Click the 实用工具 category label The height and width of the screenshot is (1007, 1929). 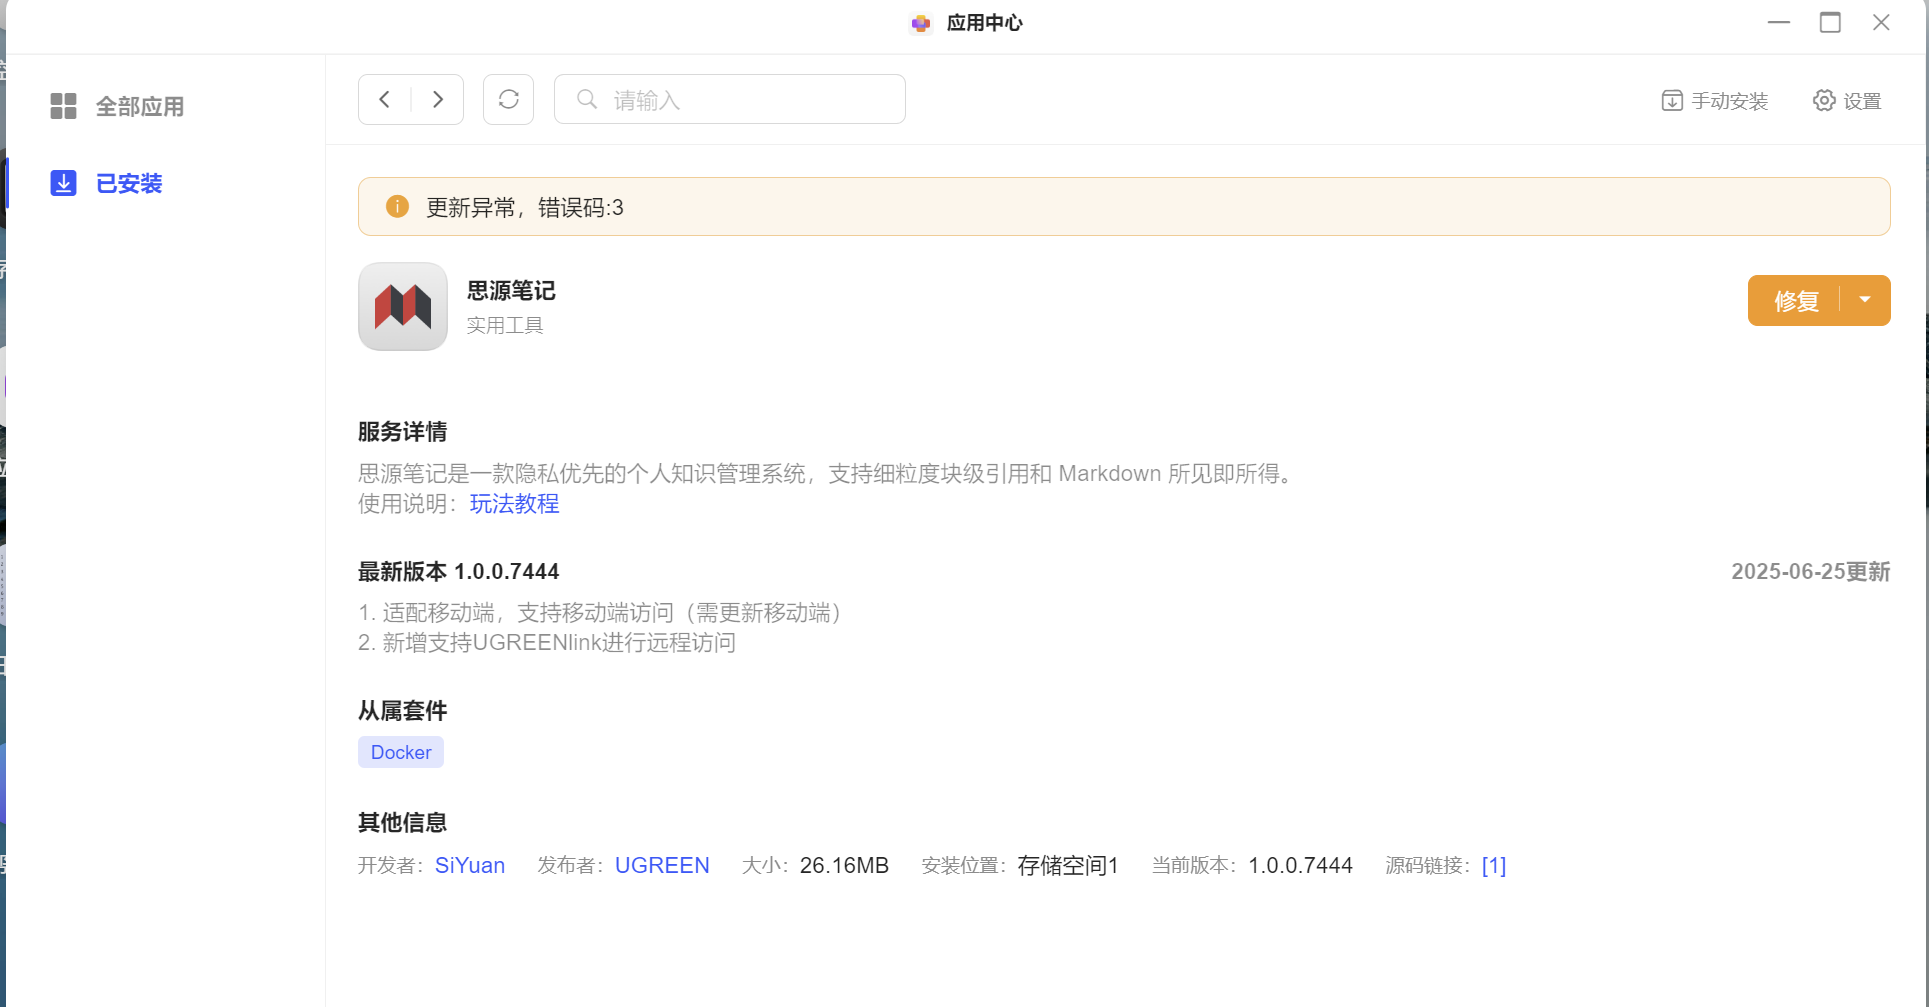click(x=505, y=325)
